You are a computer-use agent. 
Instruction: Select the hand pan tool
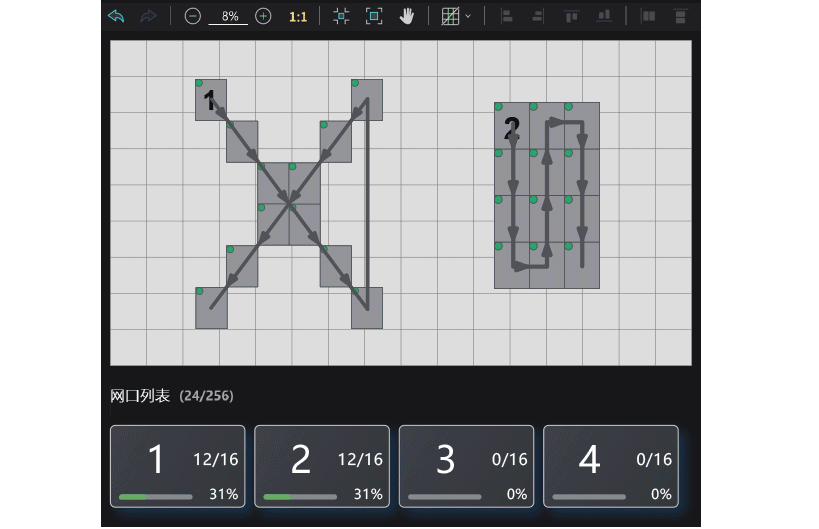407,16
